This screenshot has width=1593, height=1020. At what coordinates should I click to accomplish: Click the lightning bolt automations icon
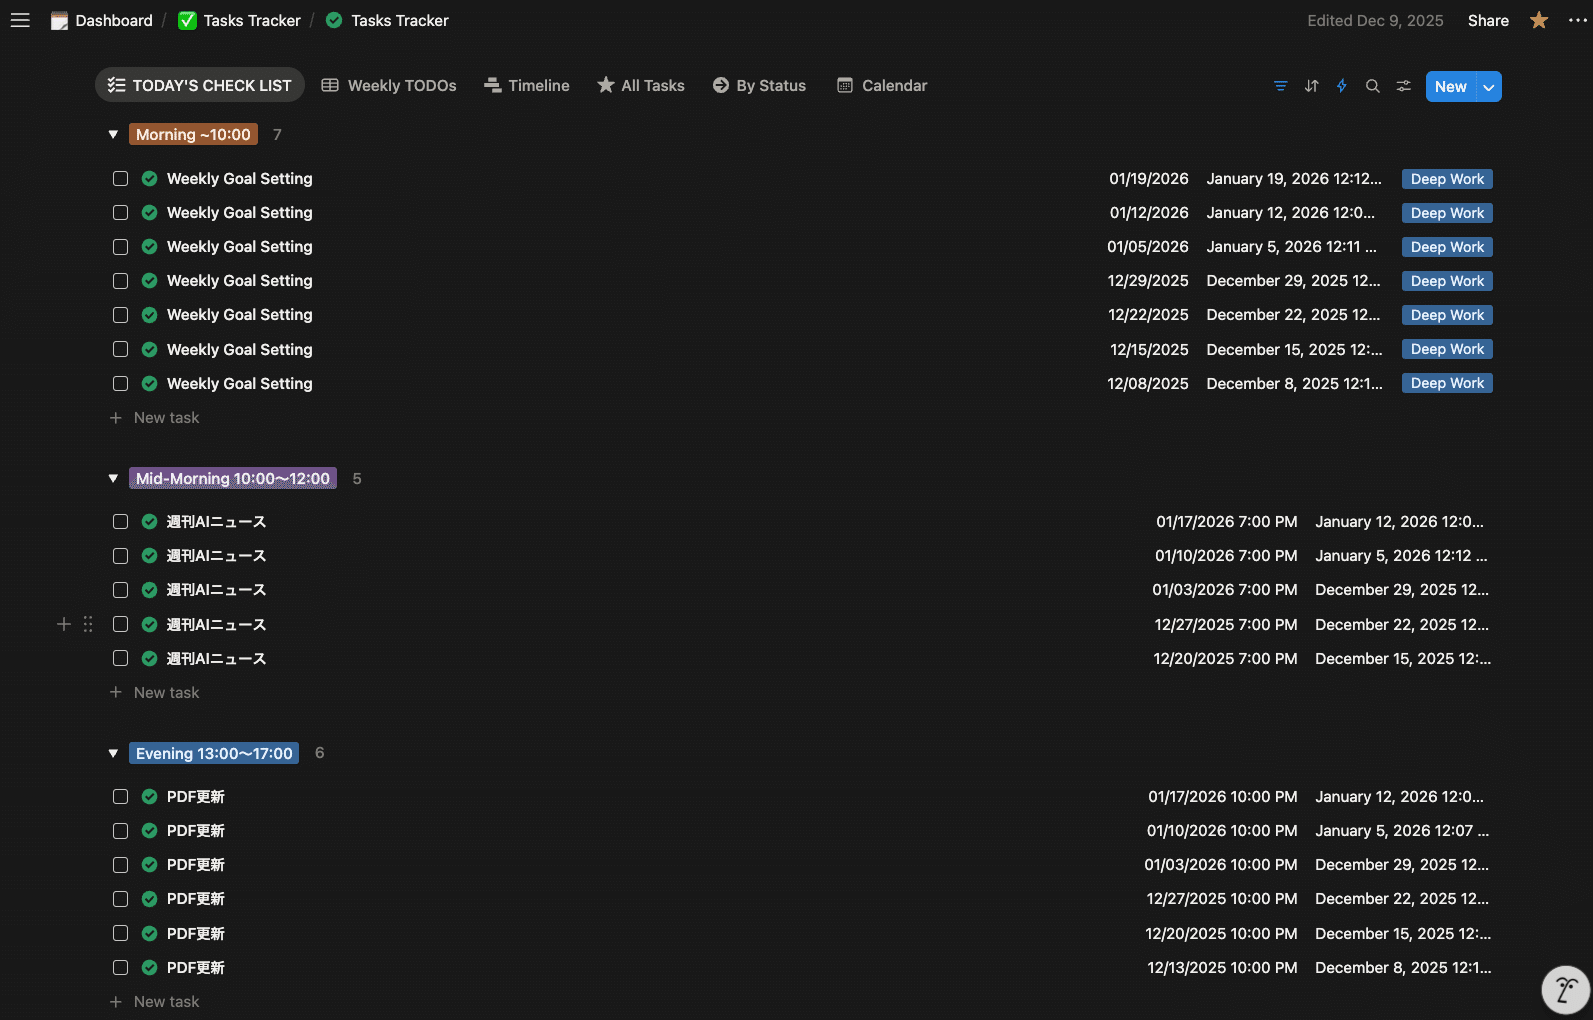[x=1342, y=86]
